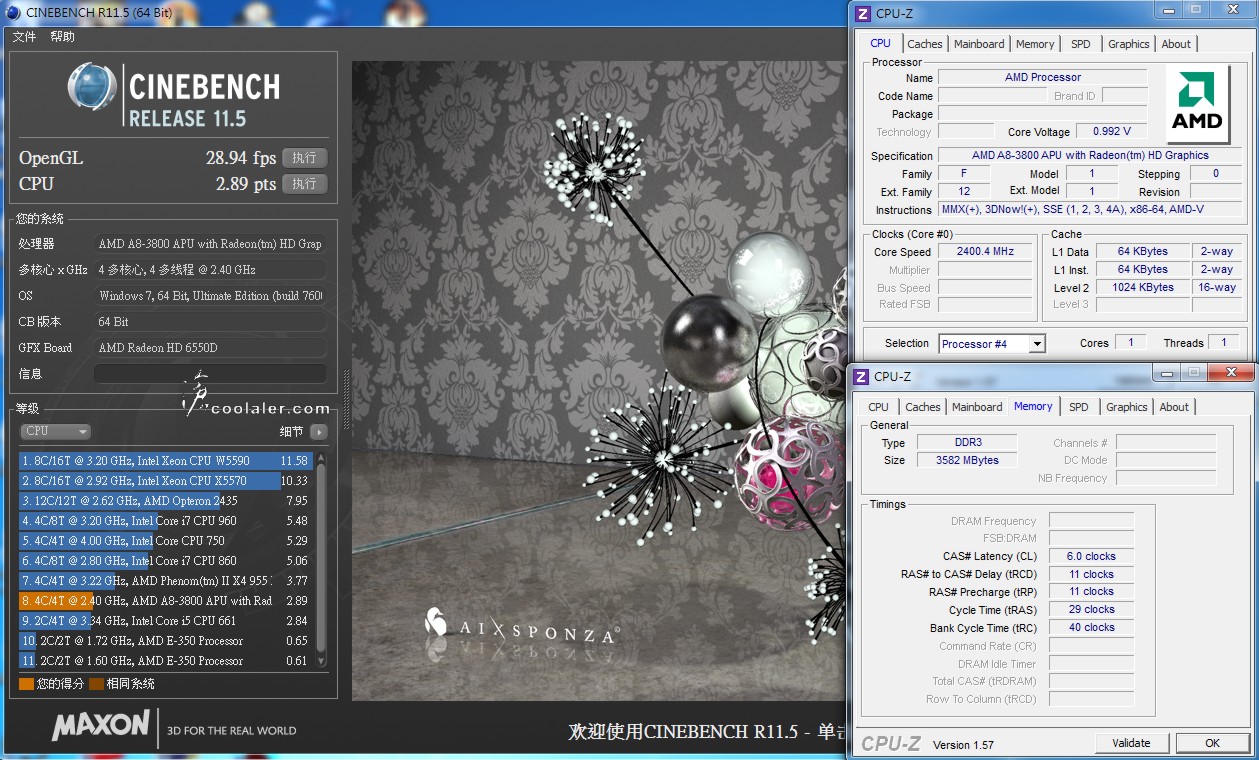Expand details with the 细节 arrow button
The width and height of the screenshot is (1259, 760).
(318, 432)
